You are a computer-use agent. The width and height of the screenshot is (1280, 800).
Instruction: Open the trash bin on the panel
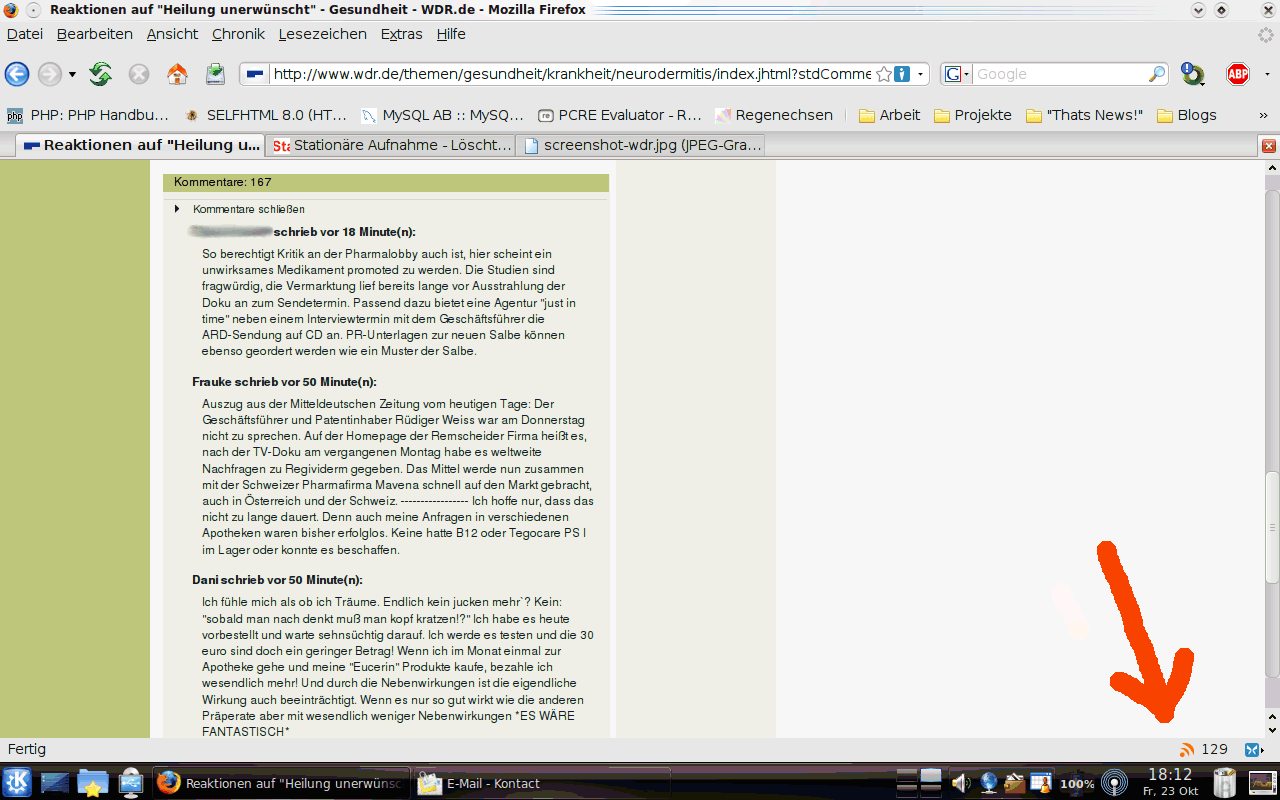(x=1224, y=783)
